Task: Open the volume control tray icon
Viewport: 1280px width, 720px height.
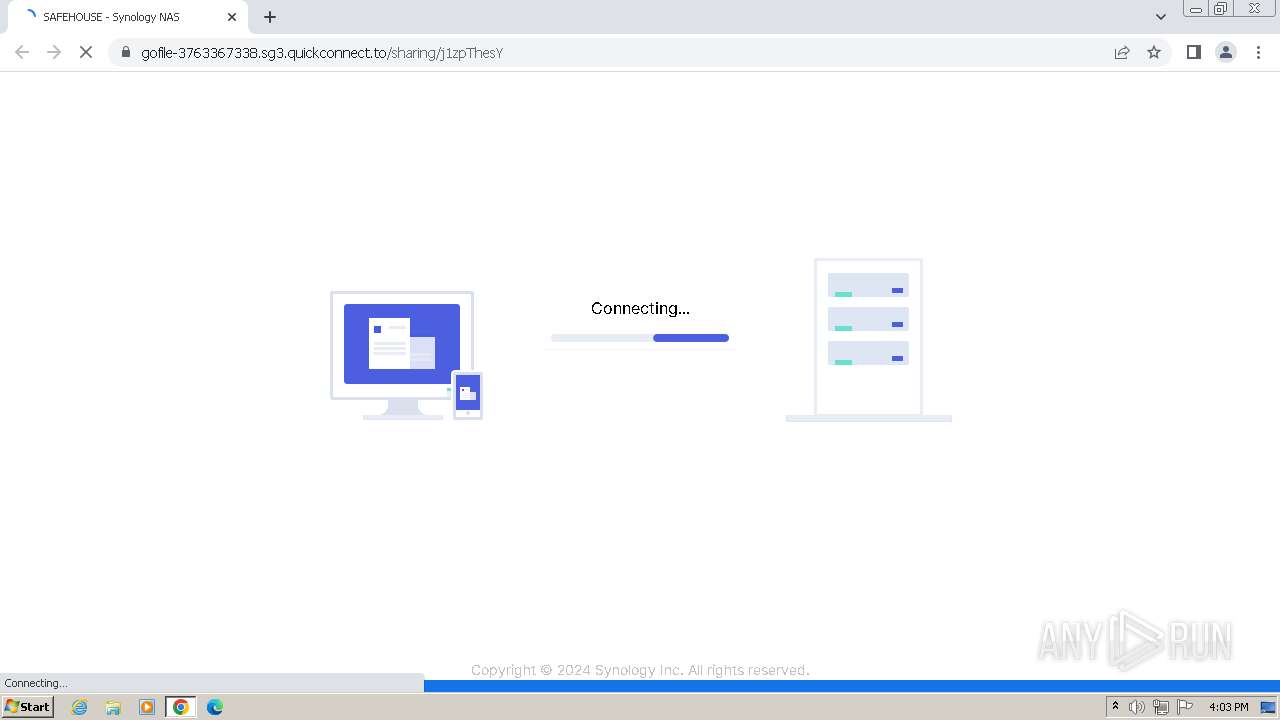Action: pos(1137,707)
